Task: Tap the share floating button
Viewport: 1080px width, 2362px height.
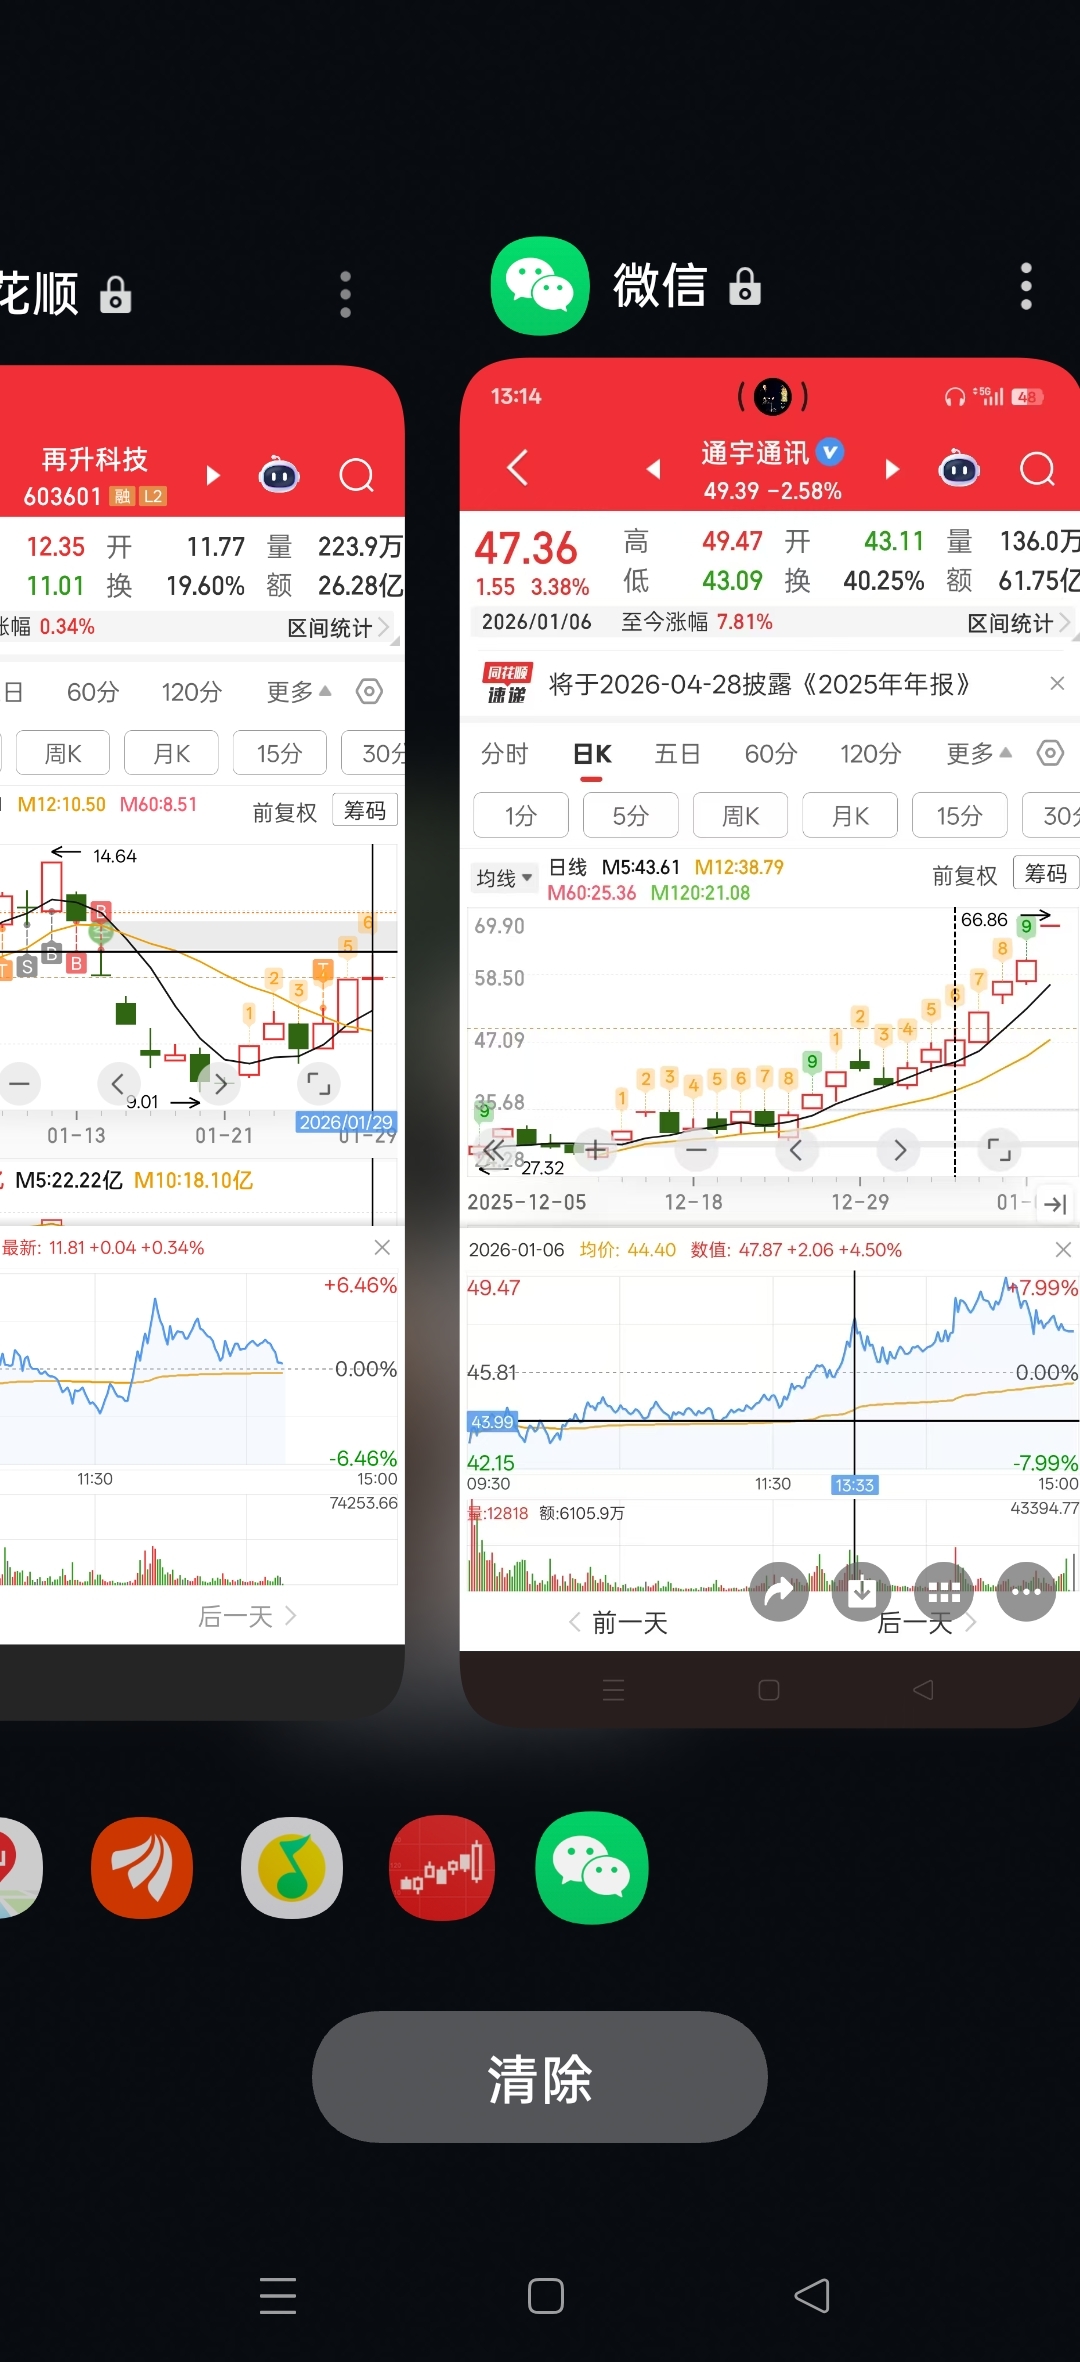Action: click(779, 1591)
